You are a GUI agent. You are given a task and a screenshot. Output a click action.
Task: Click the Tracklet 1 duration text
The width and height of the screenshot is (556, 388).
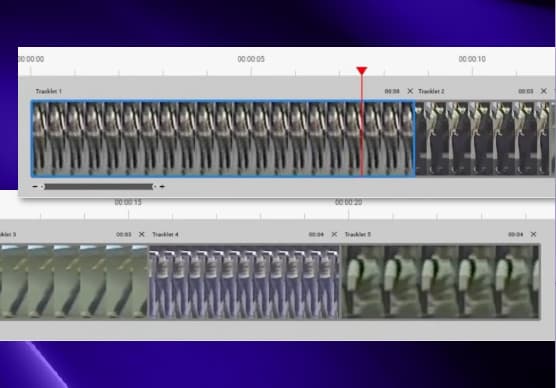click(x=392, y=92)
